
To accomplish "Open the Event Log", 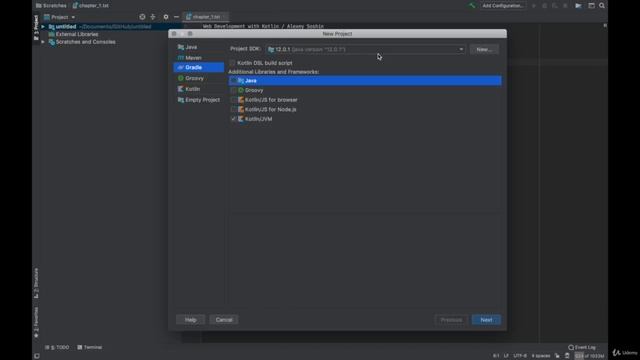I will click(582, 347).
